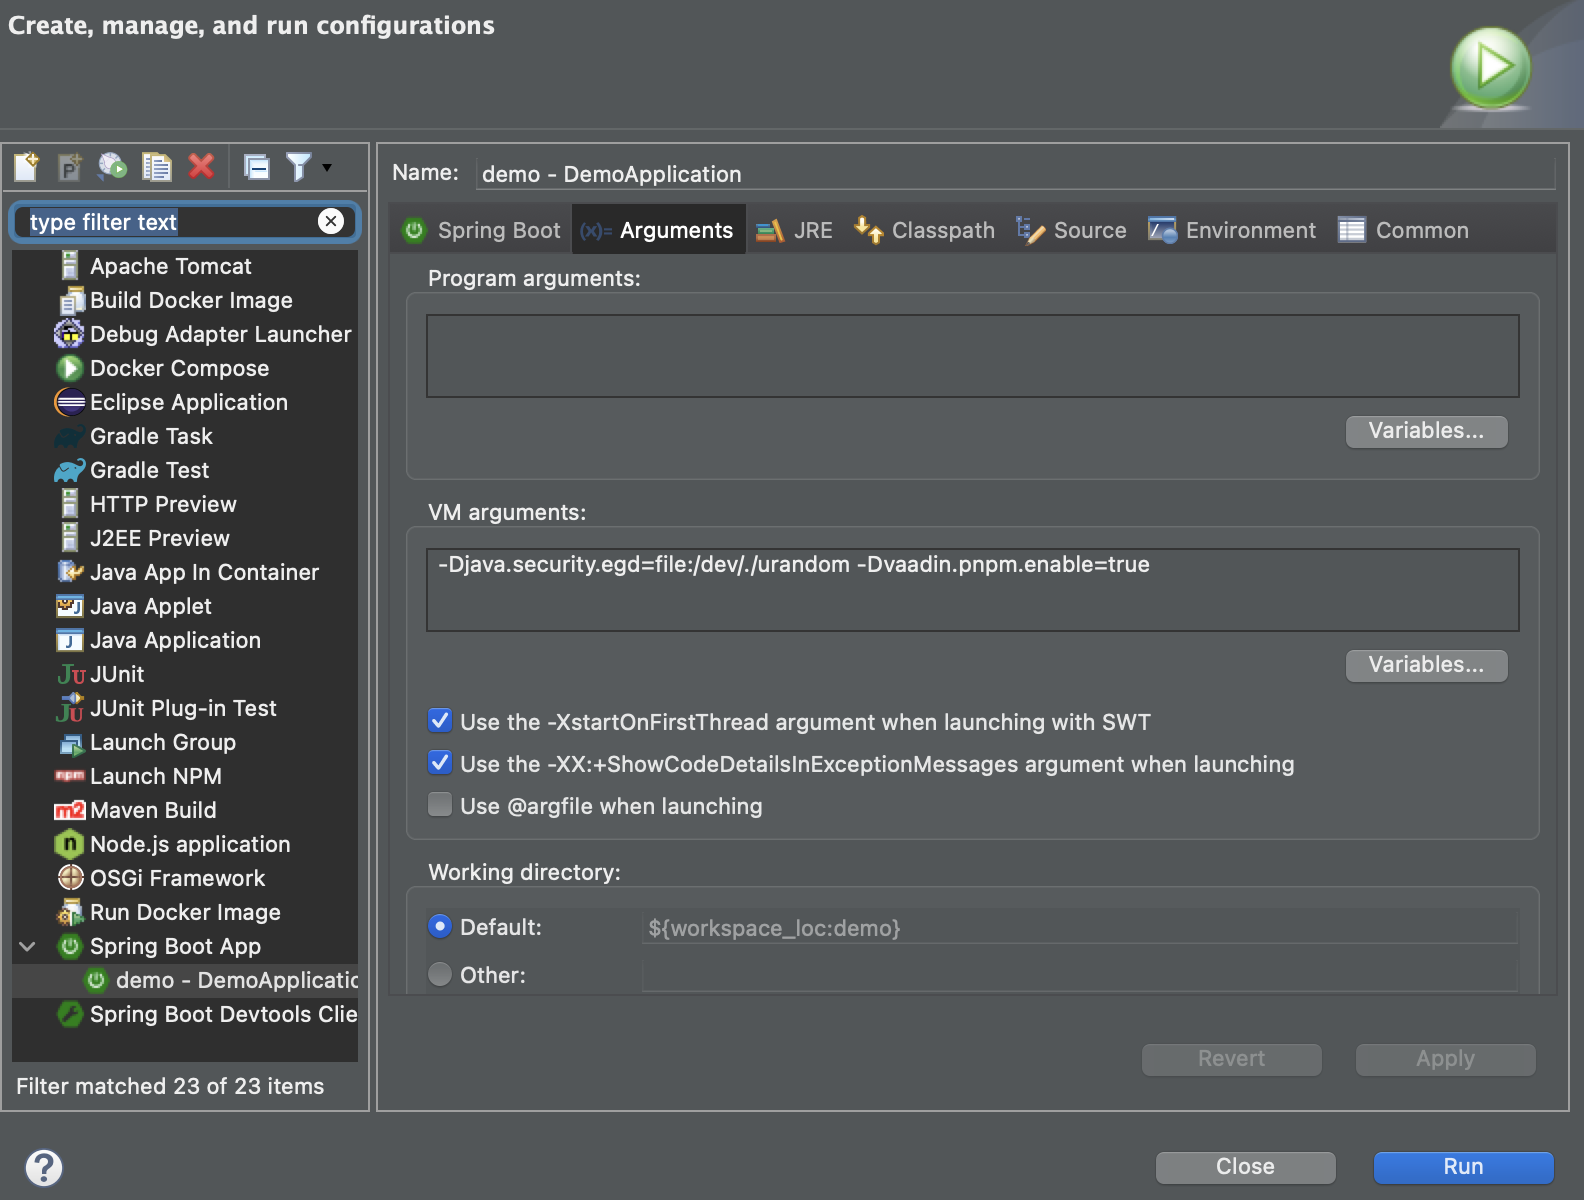This screenshot has width=1584, height=1200.
Task: Click the Collapse All toolbar icon
Action: [x=257, y=167]
